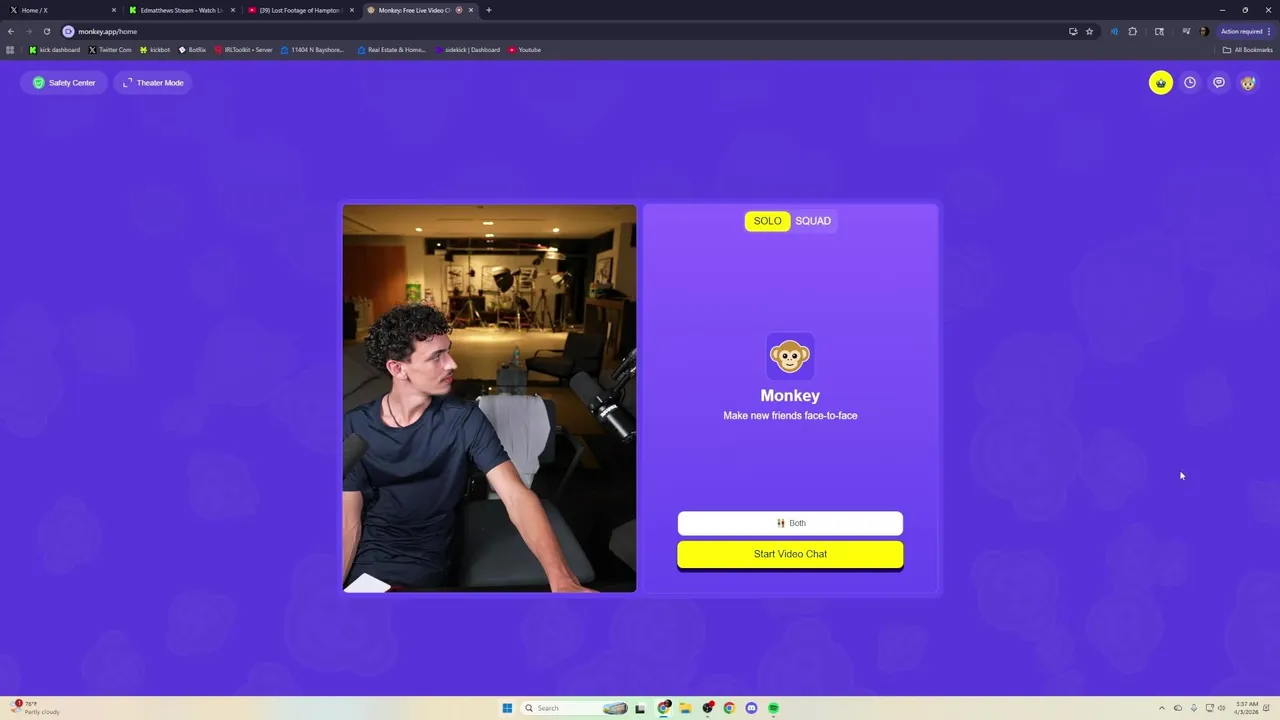Image resolution: width=1280 pixels, height=720 pixels.
Task: Open the Windows Start menu
Action: click(x=507, y=708)
